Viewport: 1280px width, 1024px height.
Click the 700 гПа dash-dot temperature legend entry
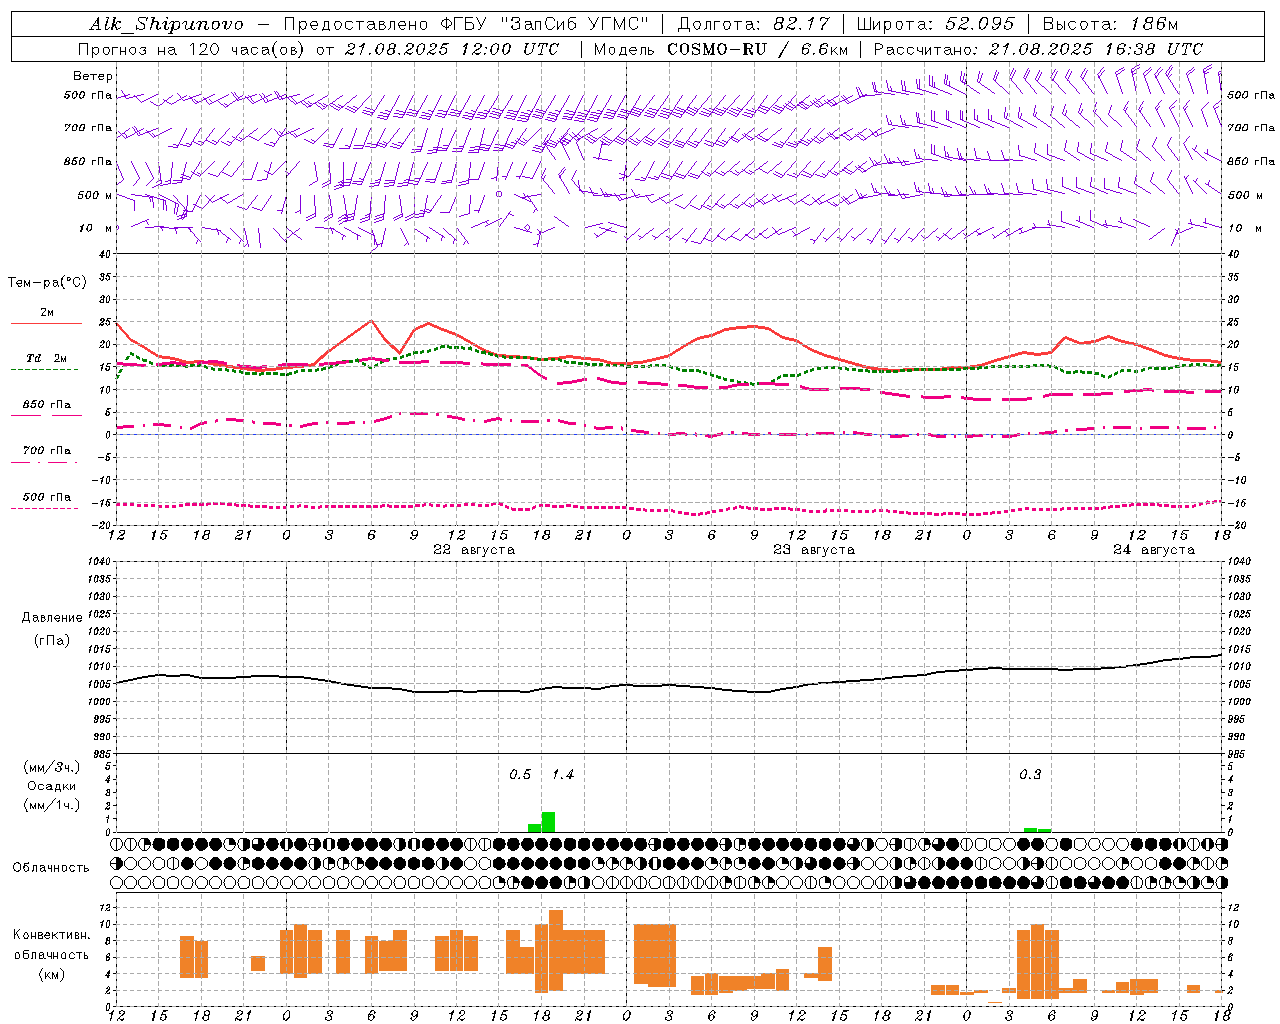46,451
